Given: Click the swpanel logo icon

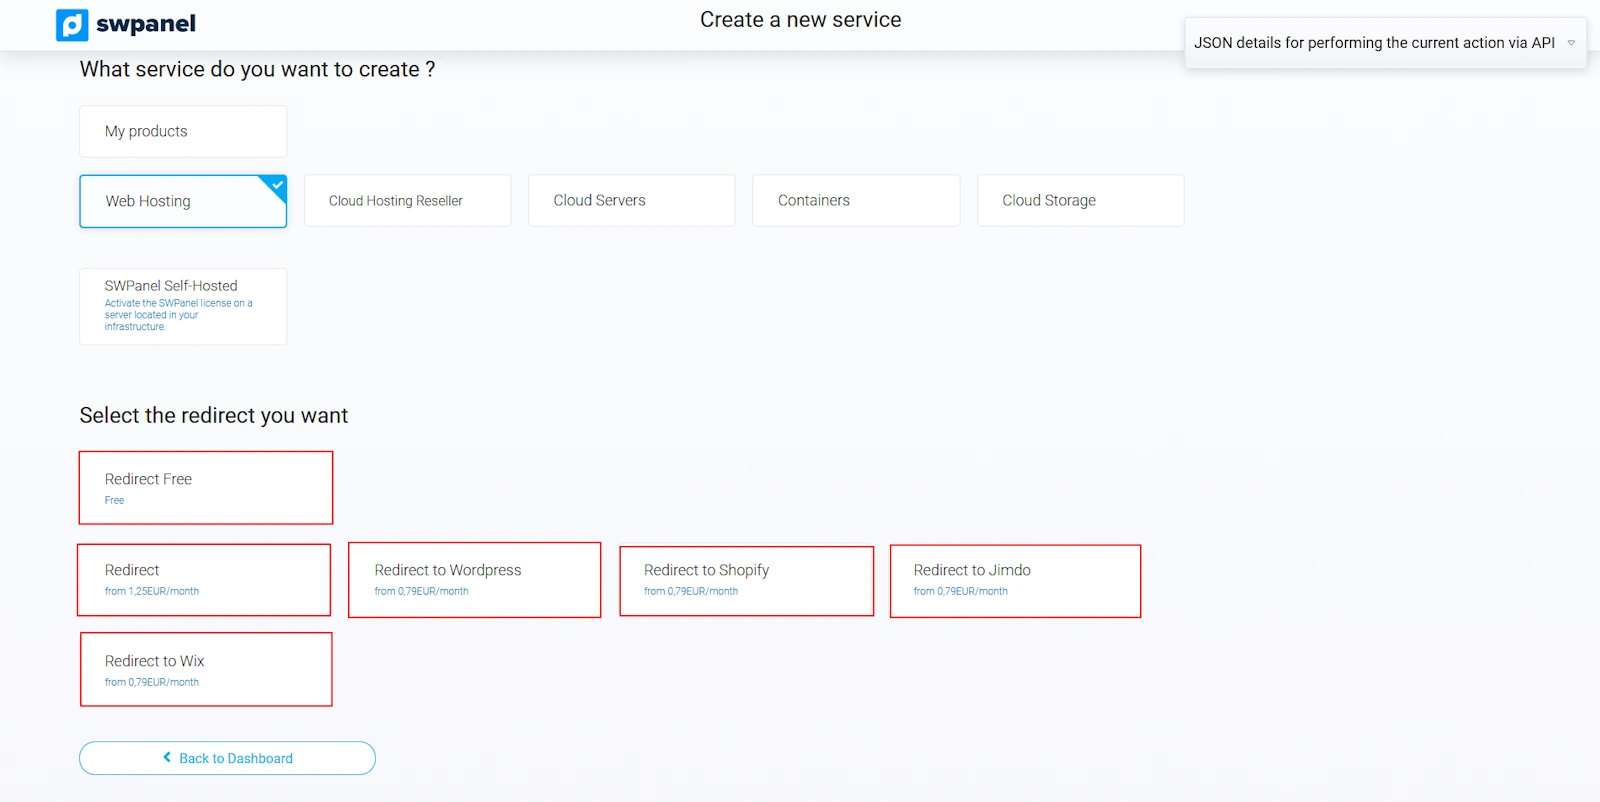Looking at the screenshot, I should (x=72, y=25).
